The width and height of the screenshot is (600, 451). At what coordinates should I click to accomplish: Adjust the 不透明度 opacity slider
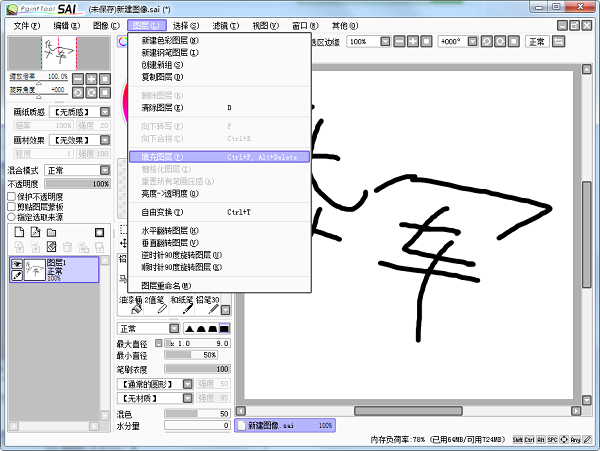coord(78,184)
